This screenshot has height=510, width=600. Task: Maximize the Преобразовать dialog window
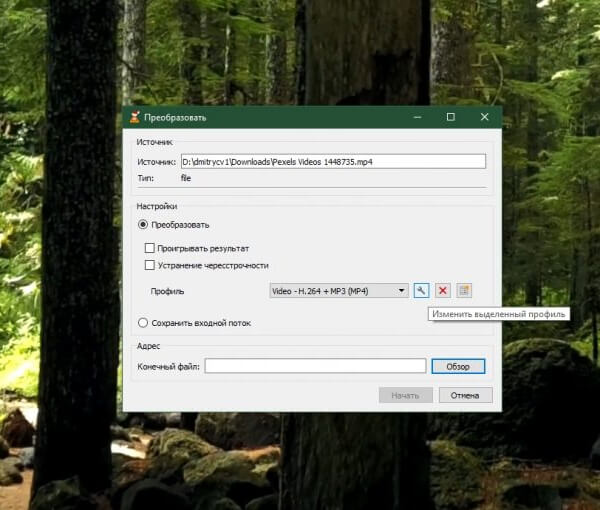point(450,117)
